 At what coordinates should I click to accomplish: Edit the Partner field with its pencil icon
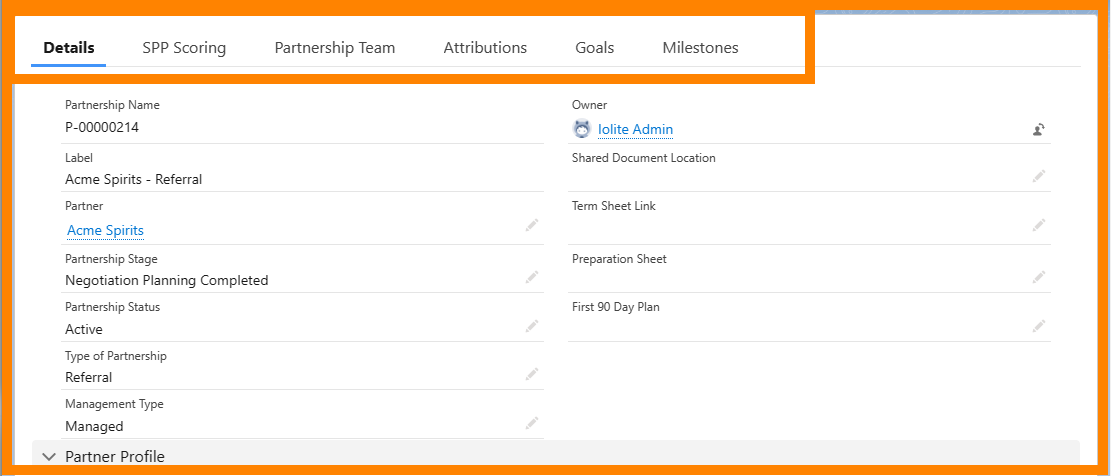coord(531,225)
